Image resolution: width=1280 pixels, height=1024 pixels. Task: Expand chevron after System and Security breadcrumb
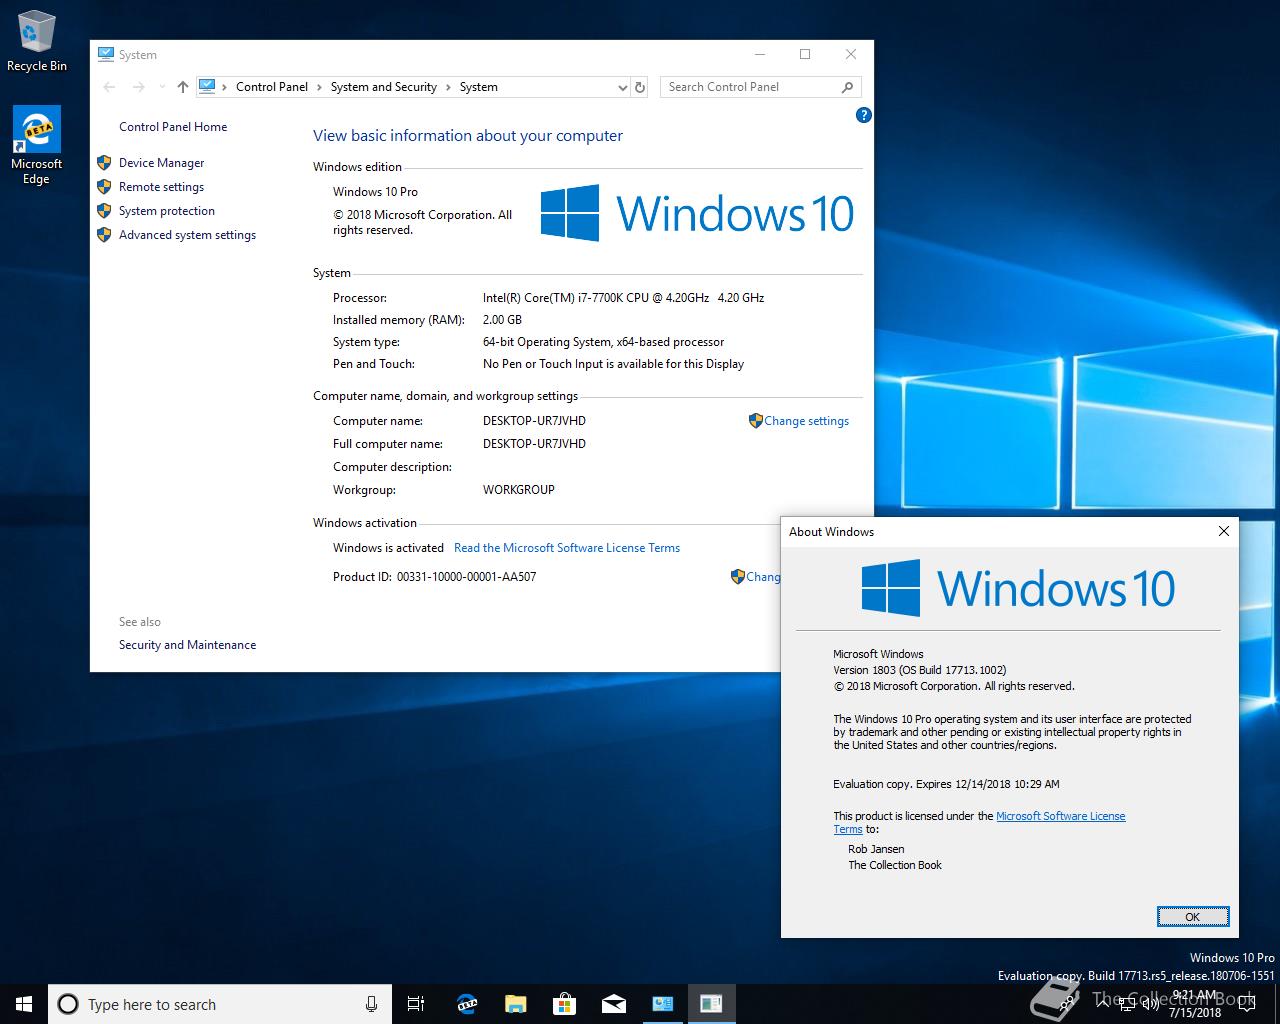(448, 87)
